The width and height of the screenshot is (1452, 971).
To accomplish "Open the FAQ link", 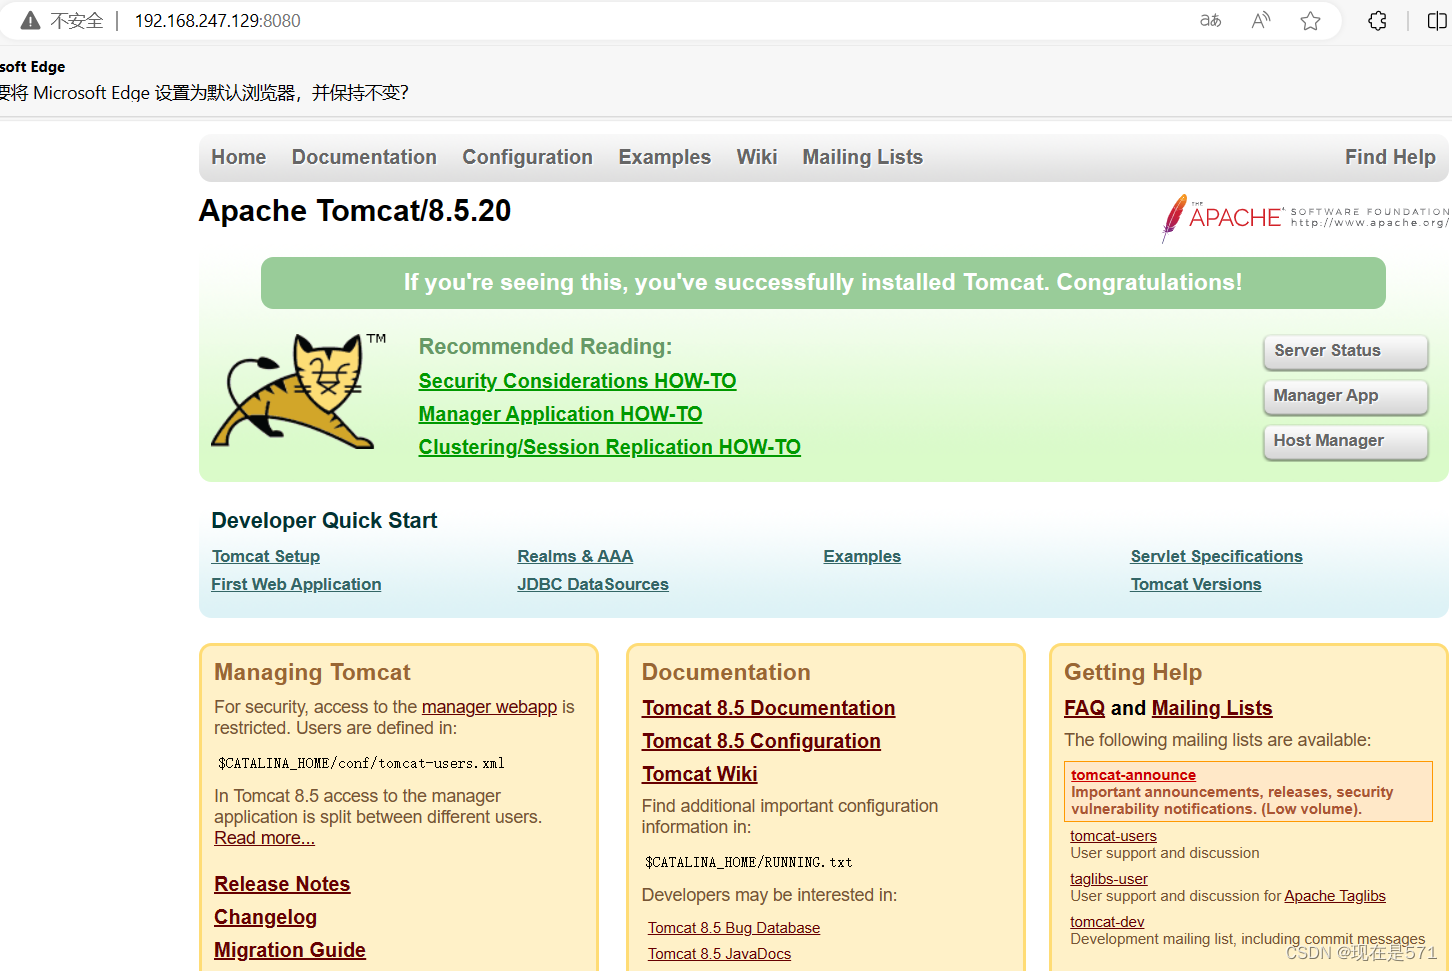I will click(x=1084, y=708).
